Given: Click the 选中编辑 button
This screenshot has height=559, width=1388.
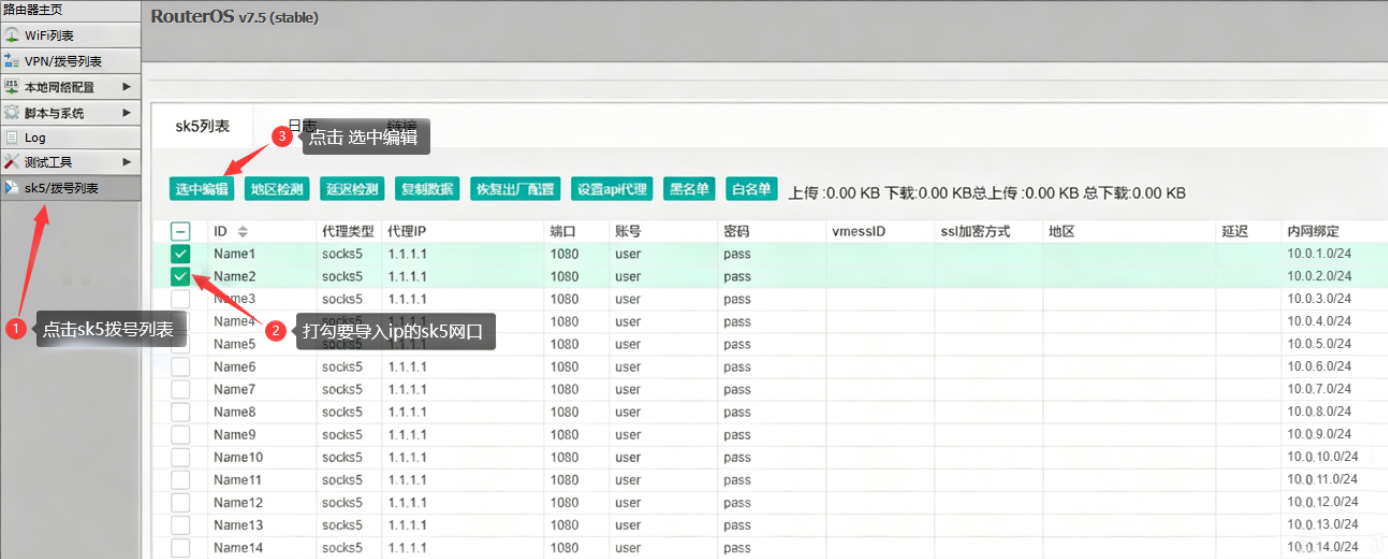Looking at the screenshot, I should tap(203, 189).
